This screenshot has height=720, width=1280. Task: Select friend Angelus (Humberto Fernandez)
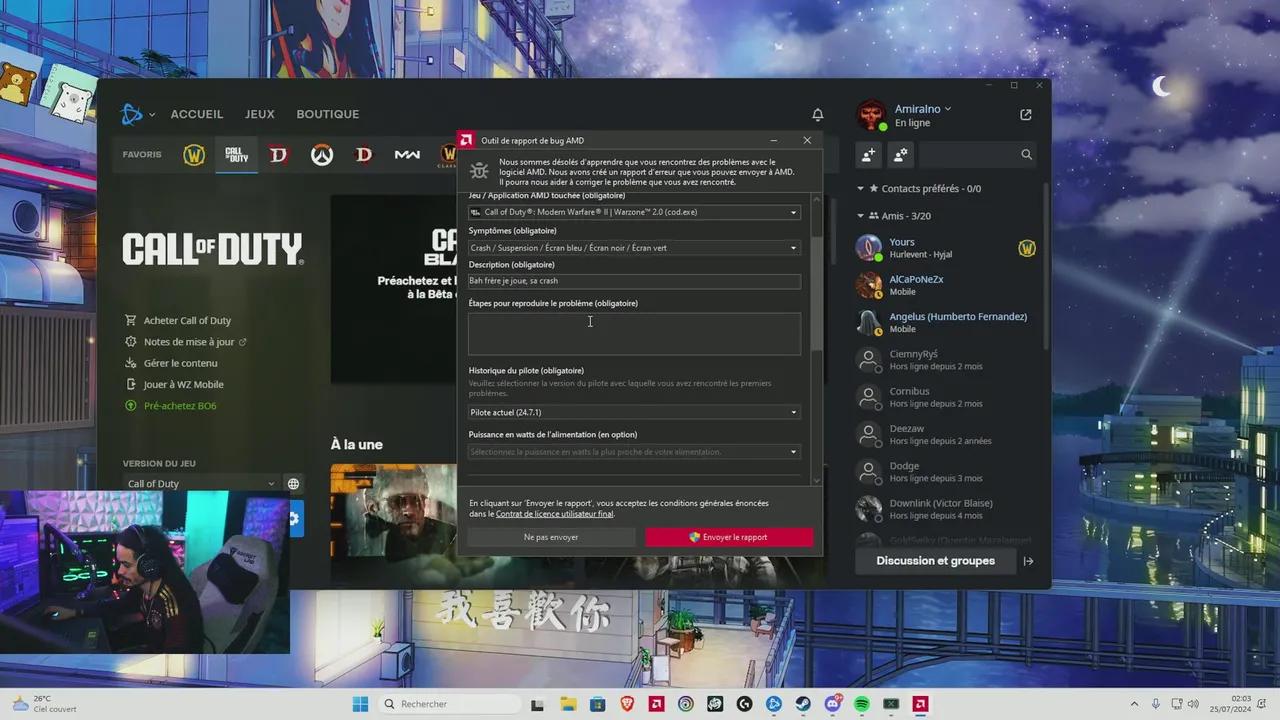946,322
